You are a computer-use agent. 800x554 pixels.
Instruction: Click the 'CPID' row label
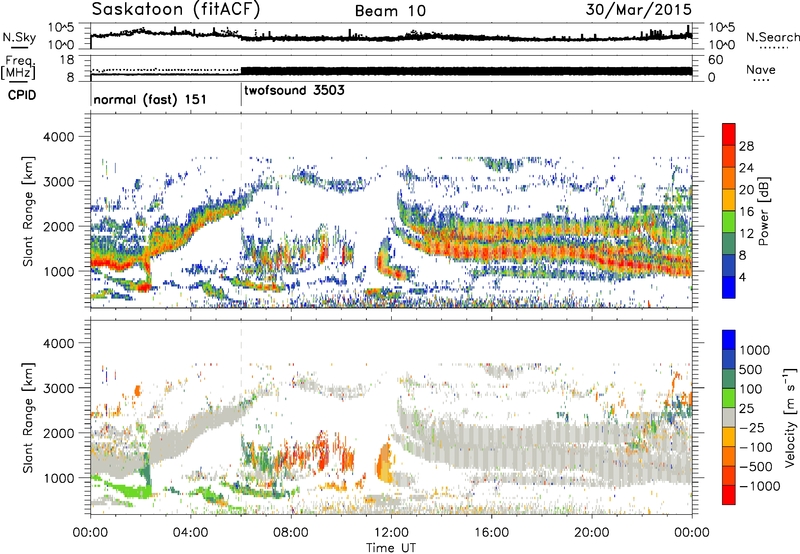point(21,95)
